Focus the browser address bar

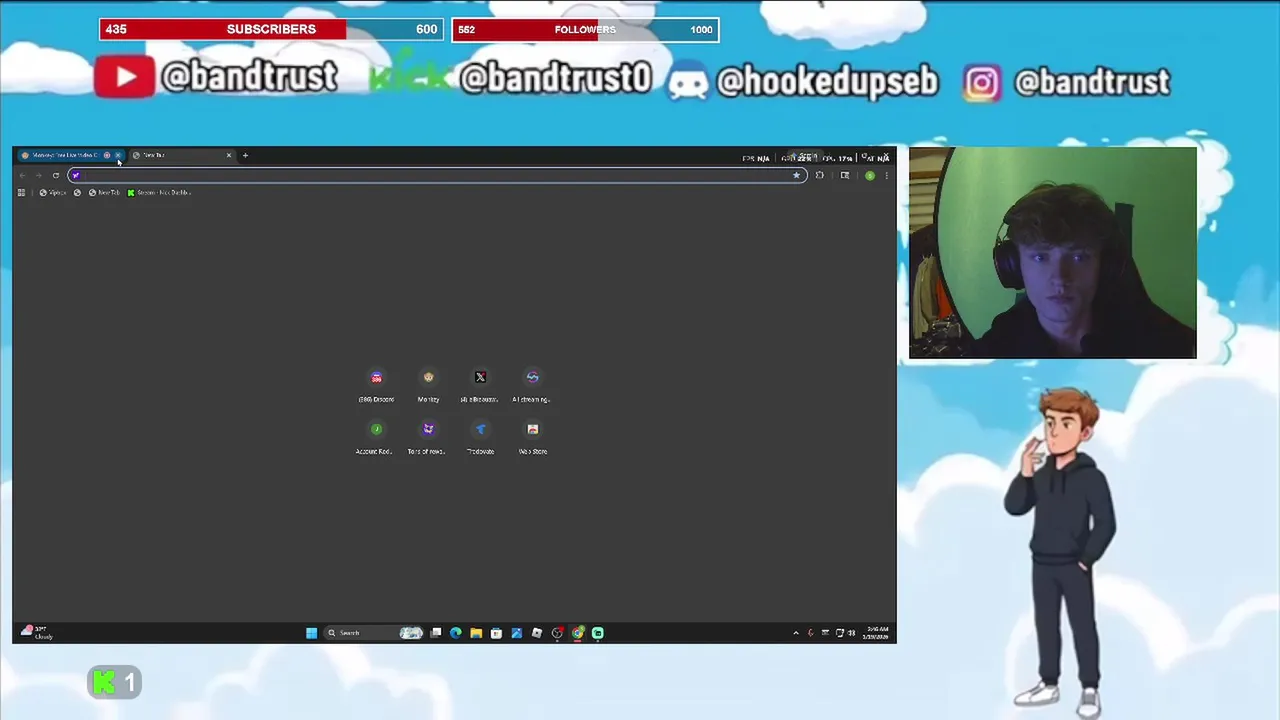(437, 175)
